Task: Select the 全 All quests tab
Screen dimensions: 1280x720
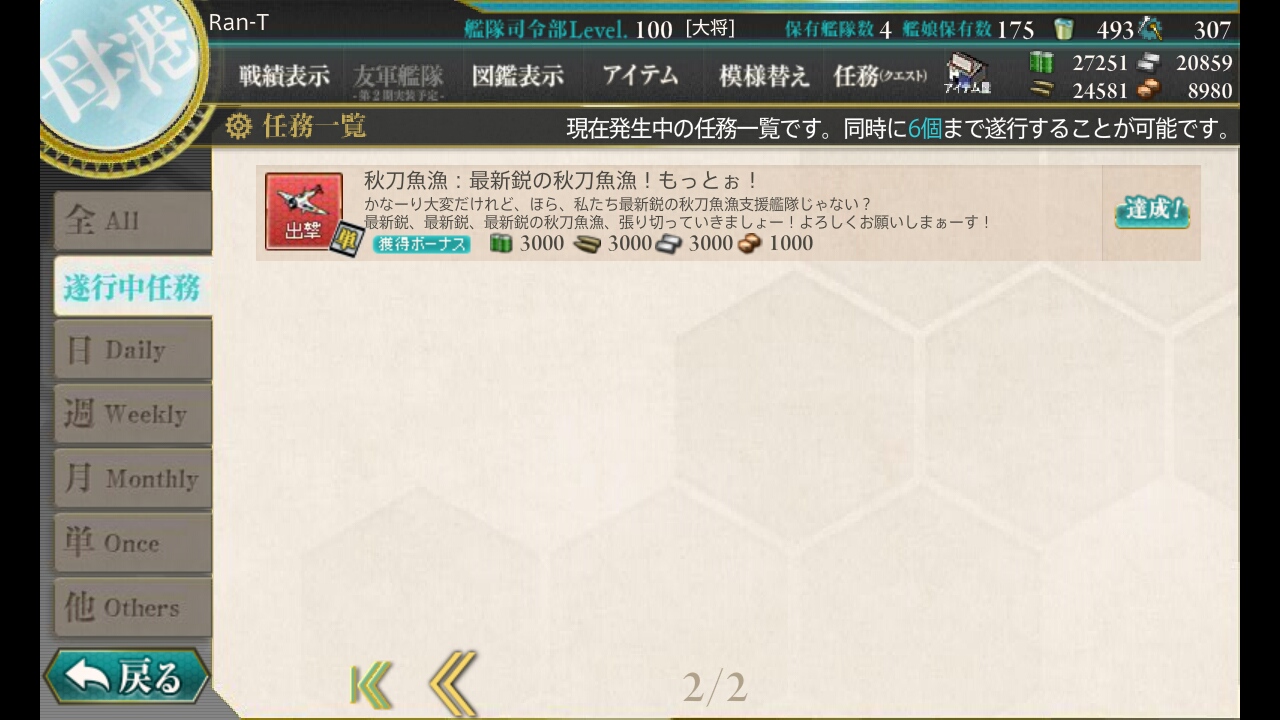Action: [x=132, y=221]
